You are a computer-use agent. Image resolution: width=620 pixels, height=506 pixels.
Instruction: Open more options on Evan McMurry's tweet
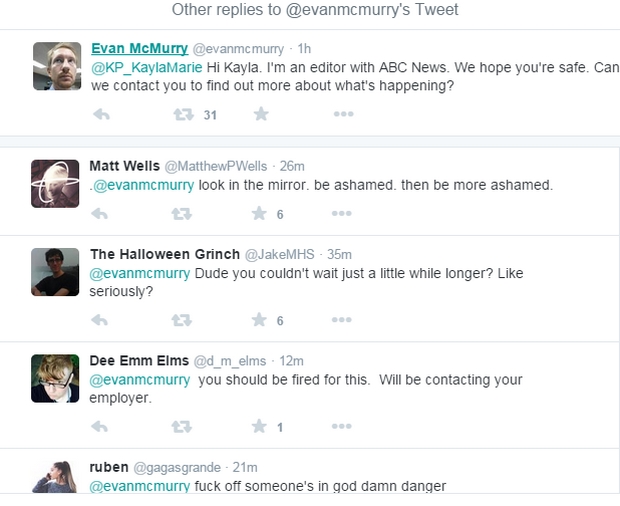[342, 115]
